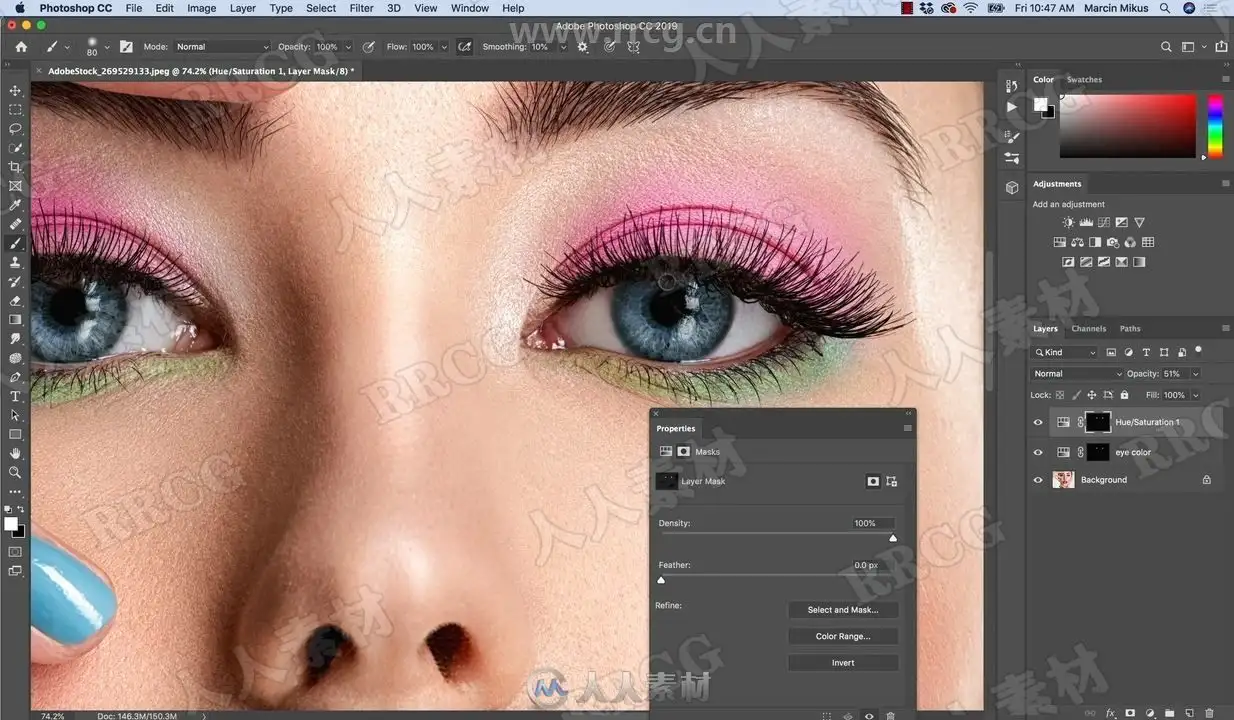This screenshot has height=720, width=1234.
Task: Select the Gradient tool
Action: 15,319
